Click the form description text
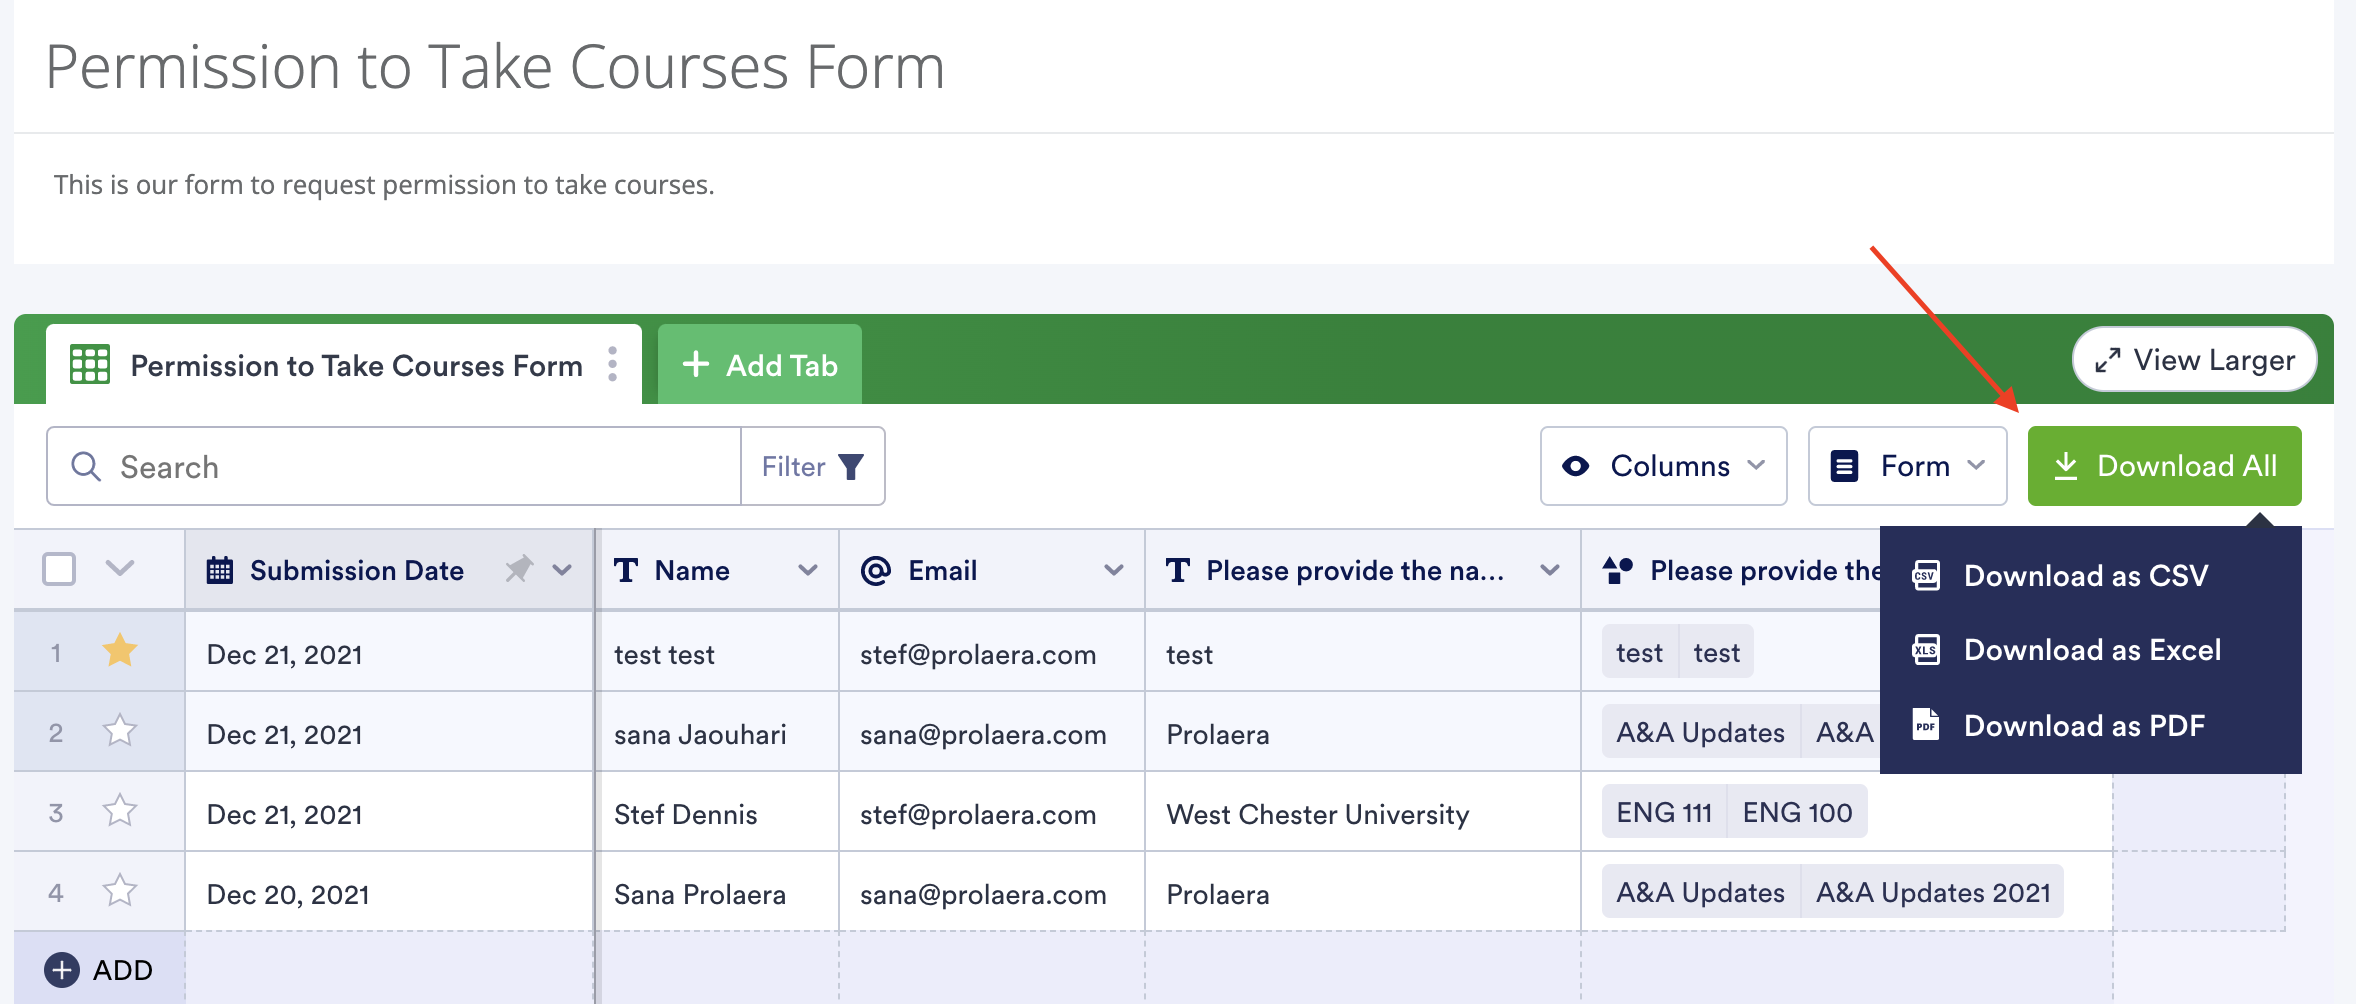 coord(384,185)
